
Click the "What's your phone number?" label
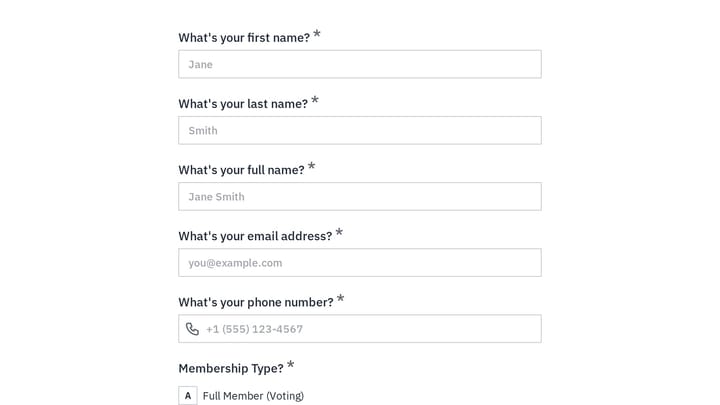pos(256,302)
